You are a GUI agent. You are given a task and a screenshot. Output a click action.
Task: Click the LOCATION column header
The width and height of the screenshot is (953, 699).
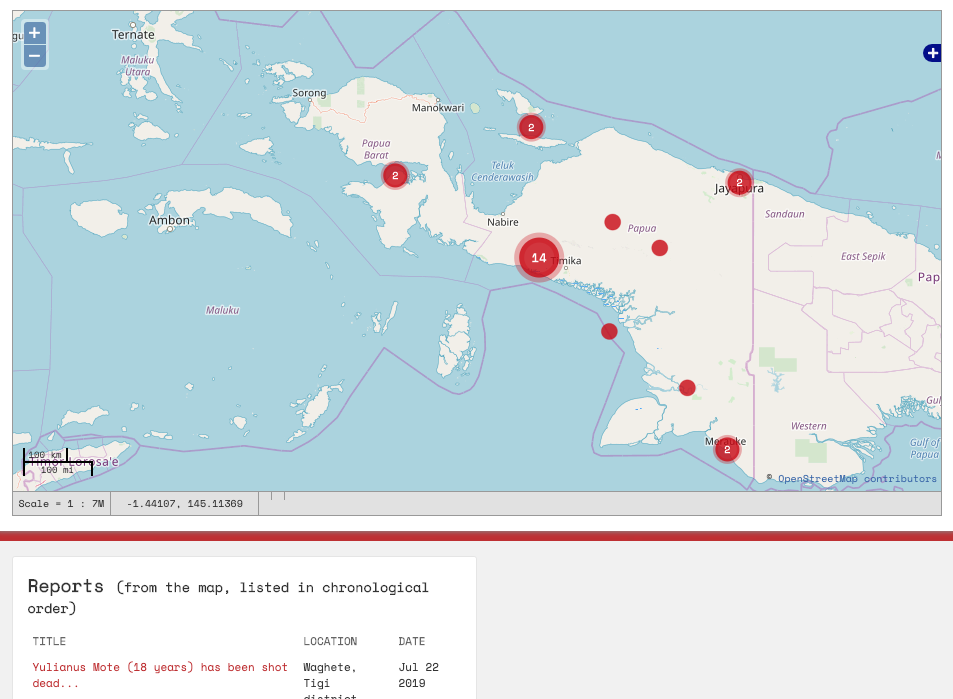click(330, 642)
